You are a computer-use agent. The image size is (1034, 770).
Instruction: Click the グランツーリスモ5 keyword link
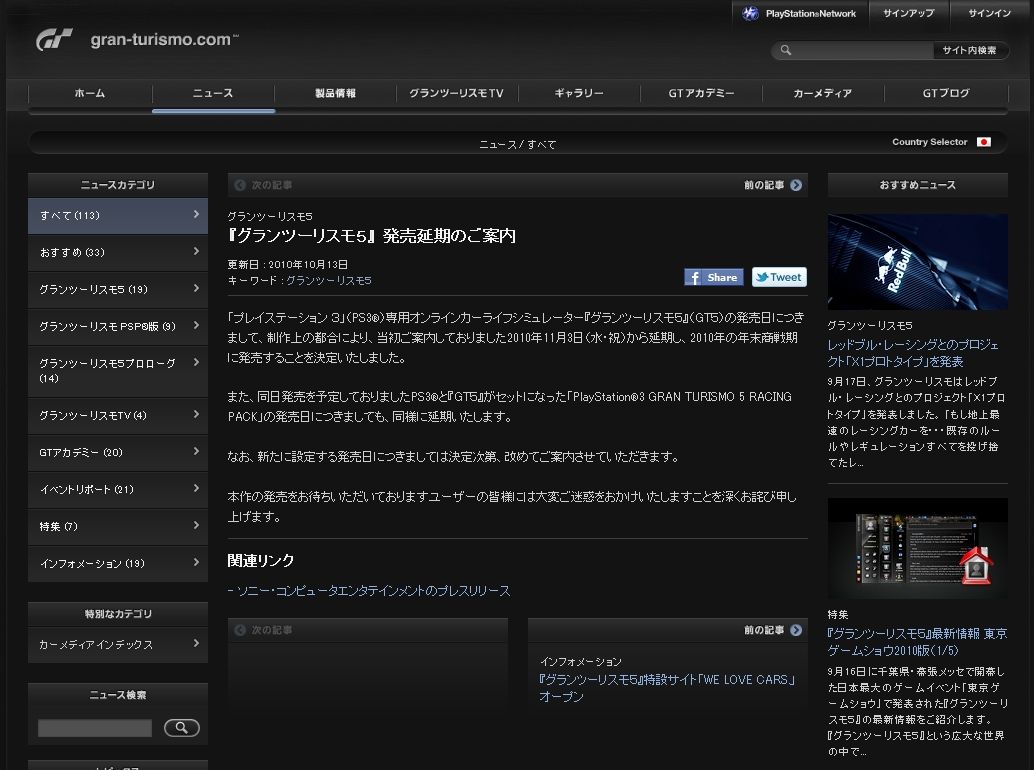328,281
